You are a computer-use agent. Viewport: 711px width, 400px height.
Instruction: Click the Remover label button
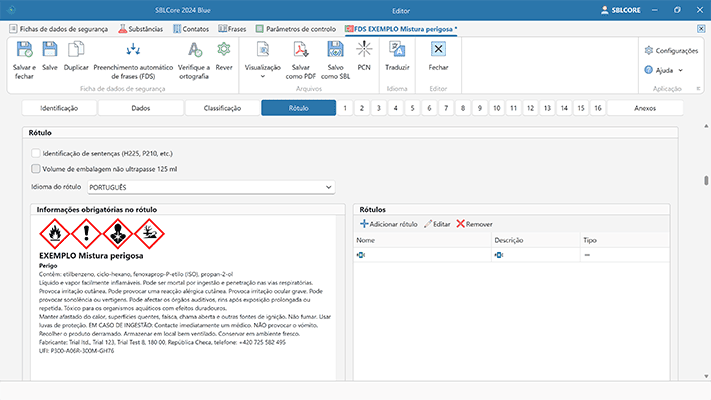coord(474,224)
